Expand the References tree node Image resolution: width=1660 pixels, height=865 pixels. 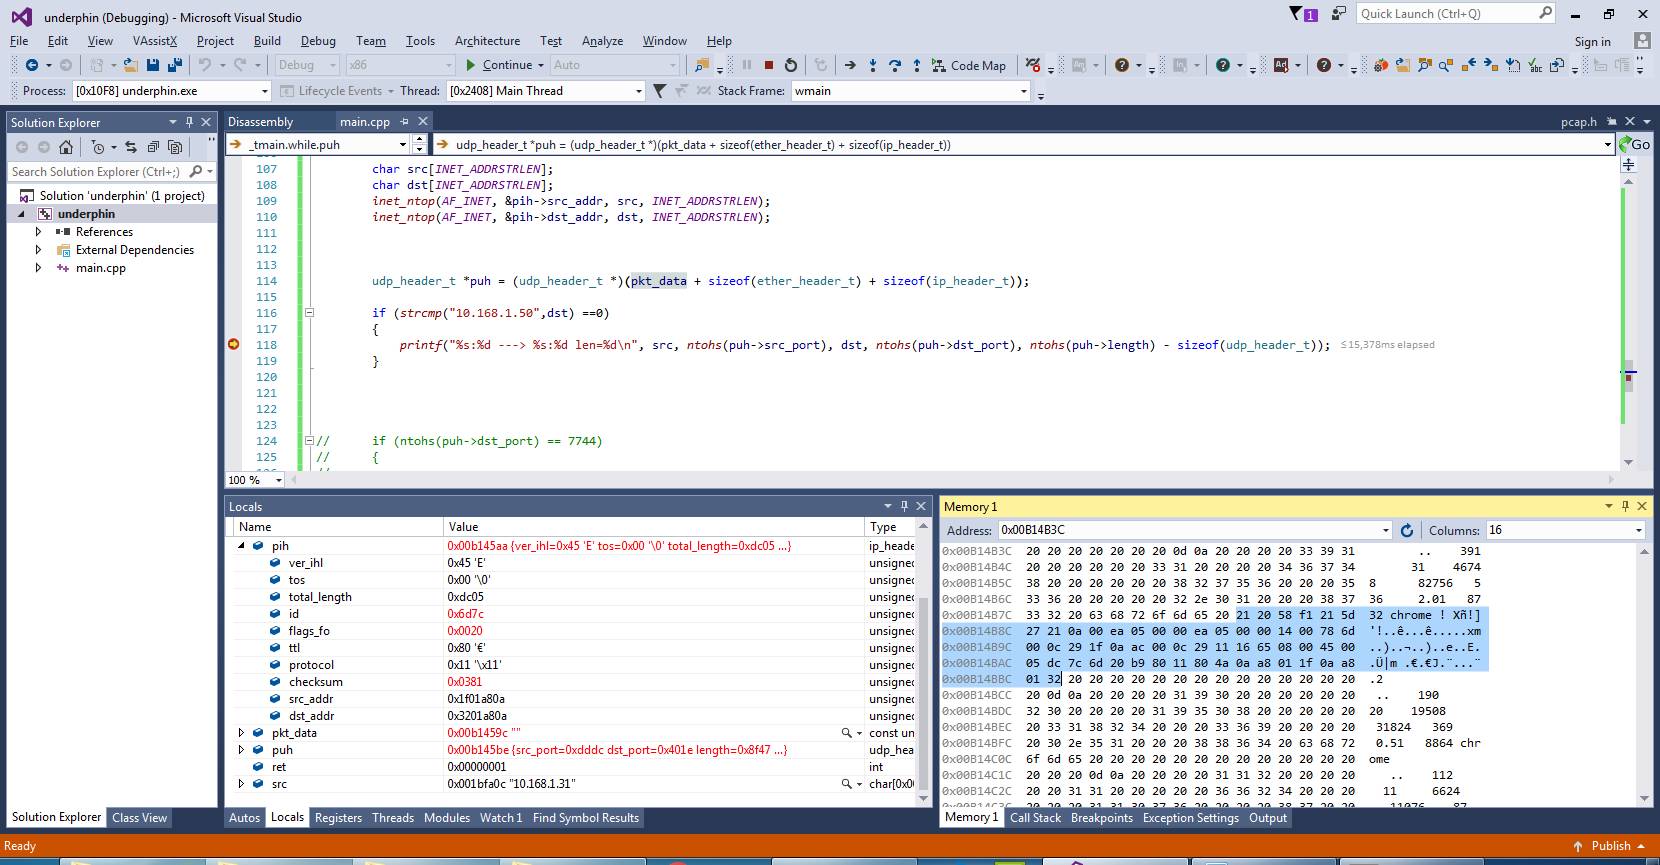tap(39, 232)
